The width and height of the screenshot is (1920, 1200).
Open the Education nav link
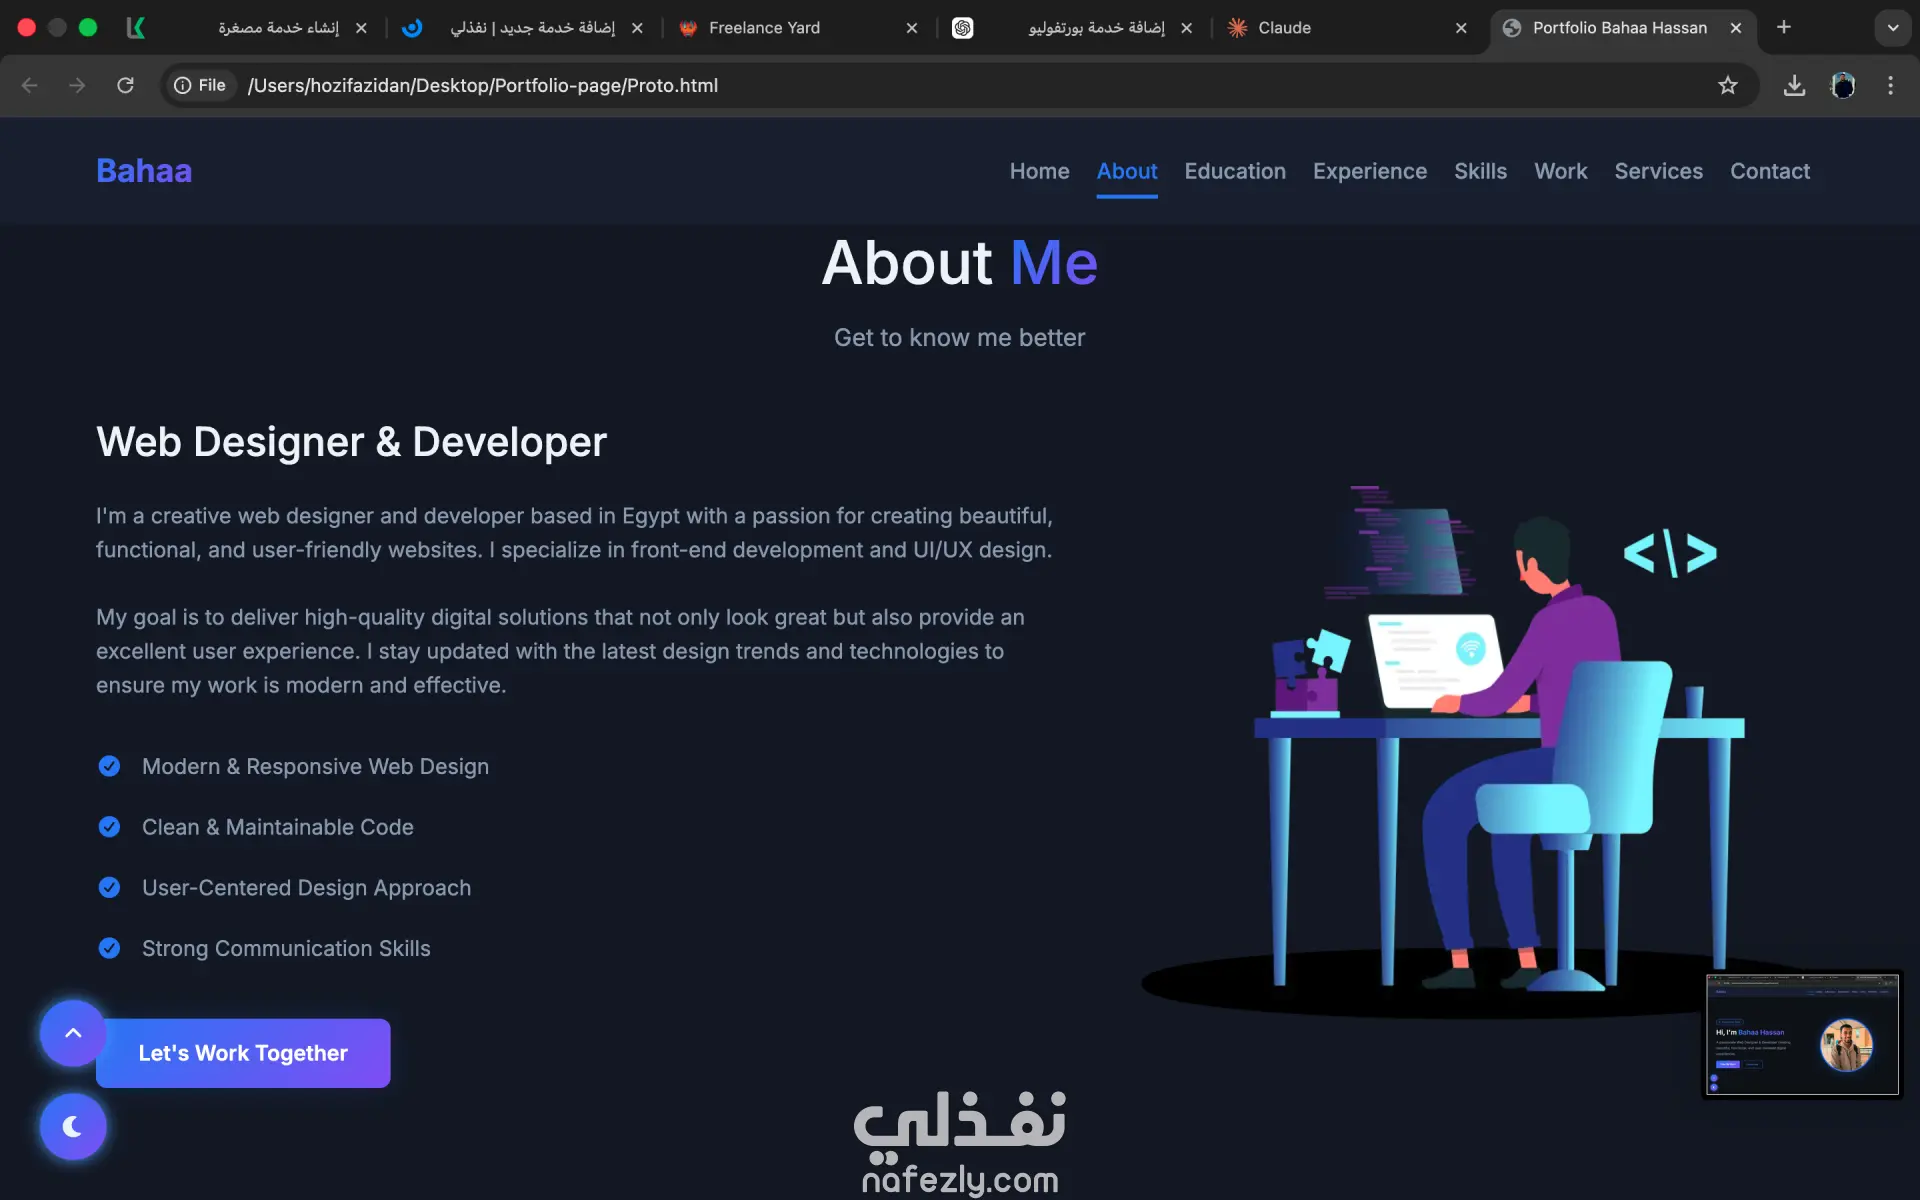1235,171
